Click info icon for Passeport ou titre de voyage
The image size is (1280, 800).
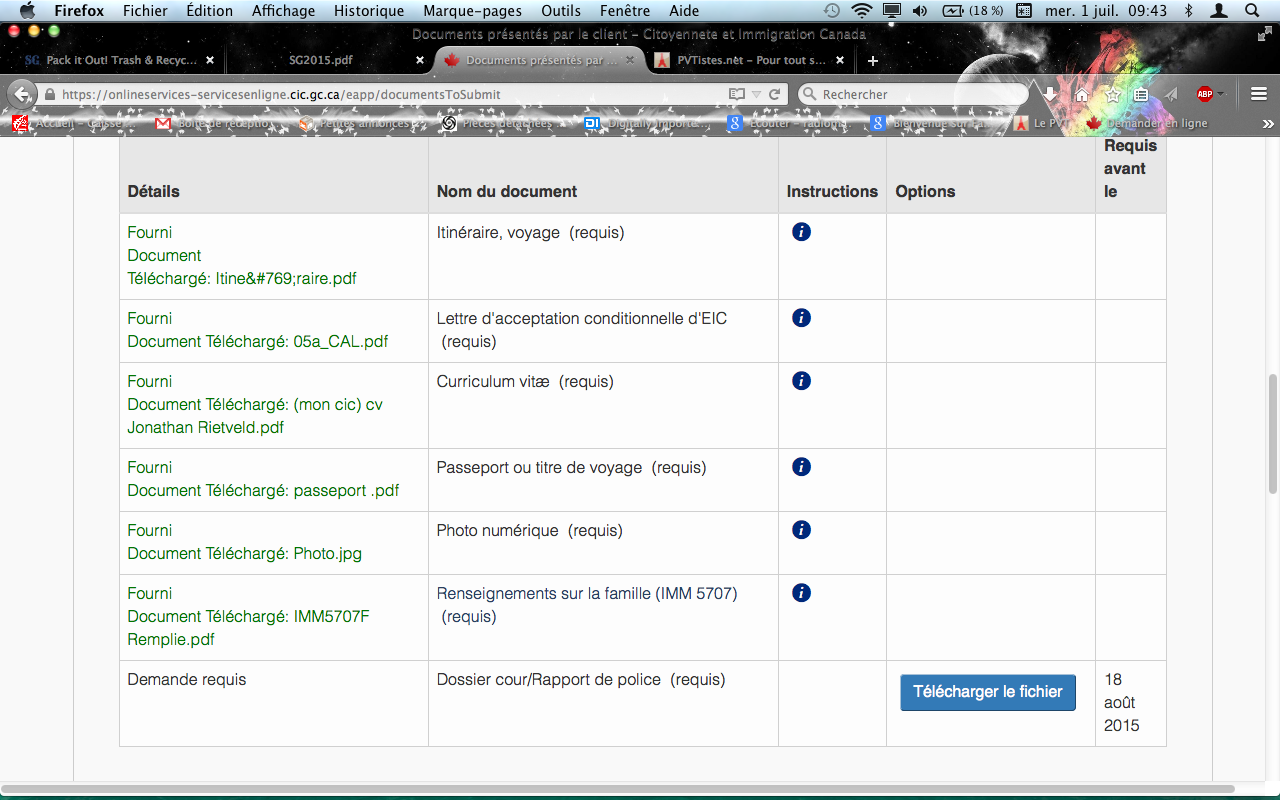coord(801,467)
